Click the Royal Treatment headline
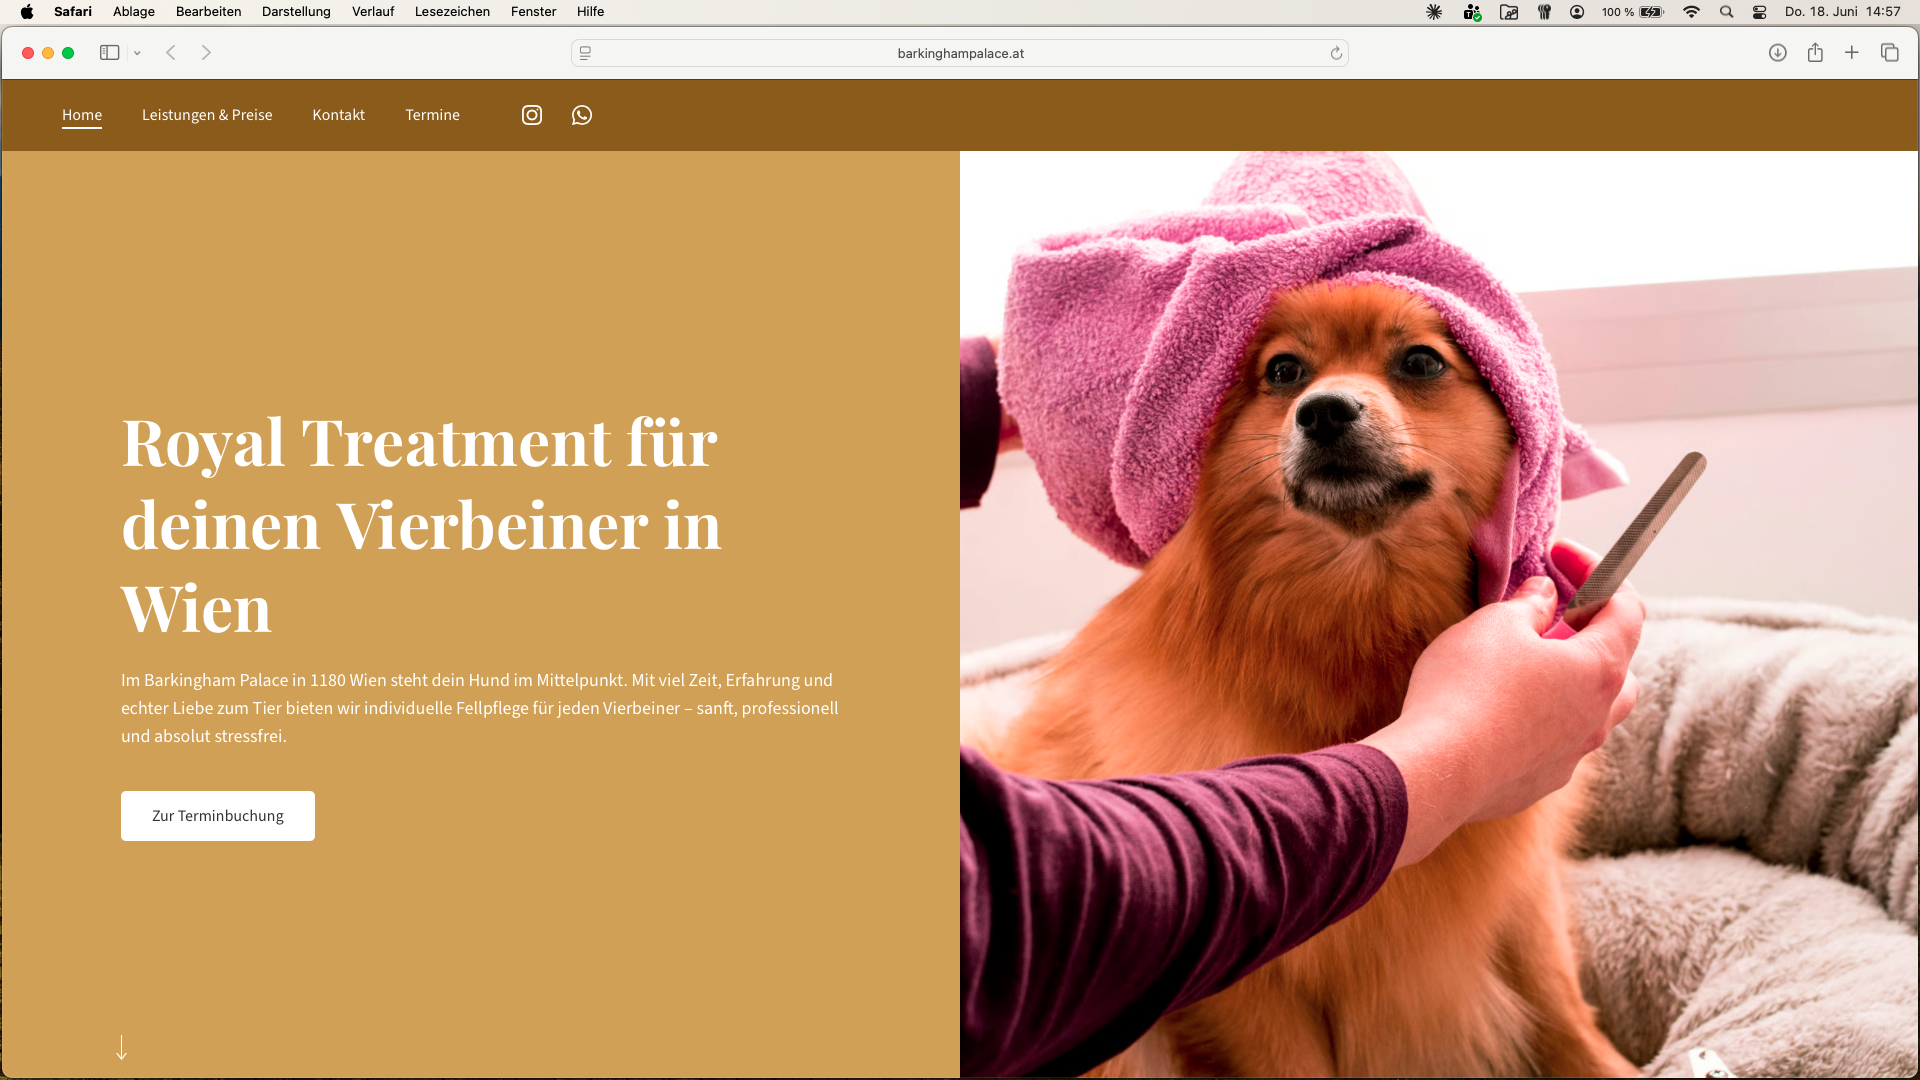Screen dimensions: 1920x1080 coord(421,525)
